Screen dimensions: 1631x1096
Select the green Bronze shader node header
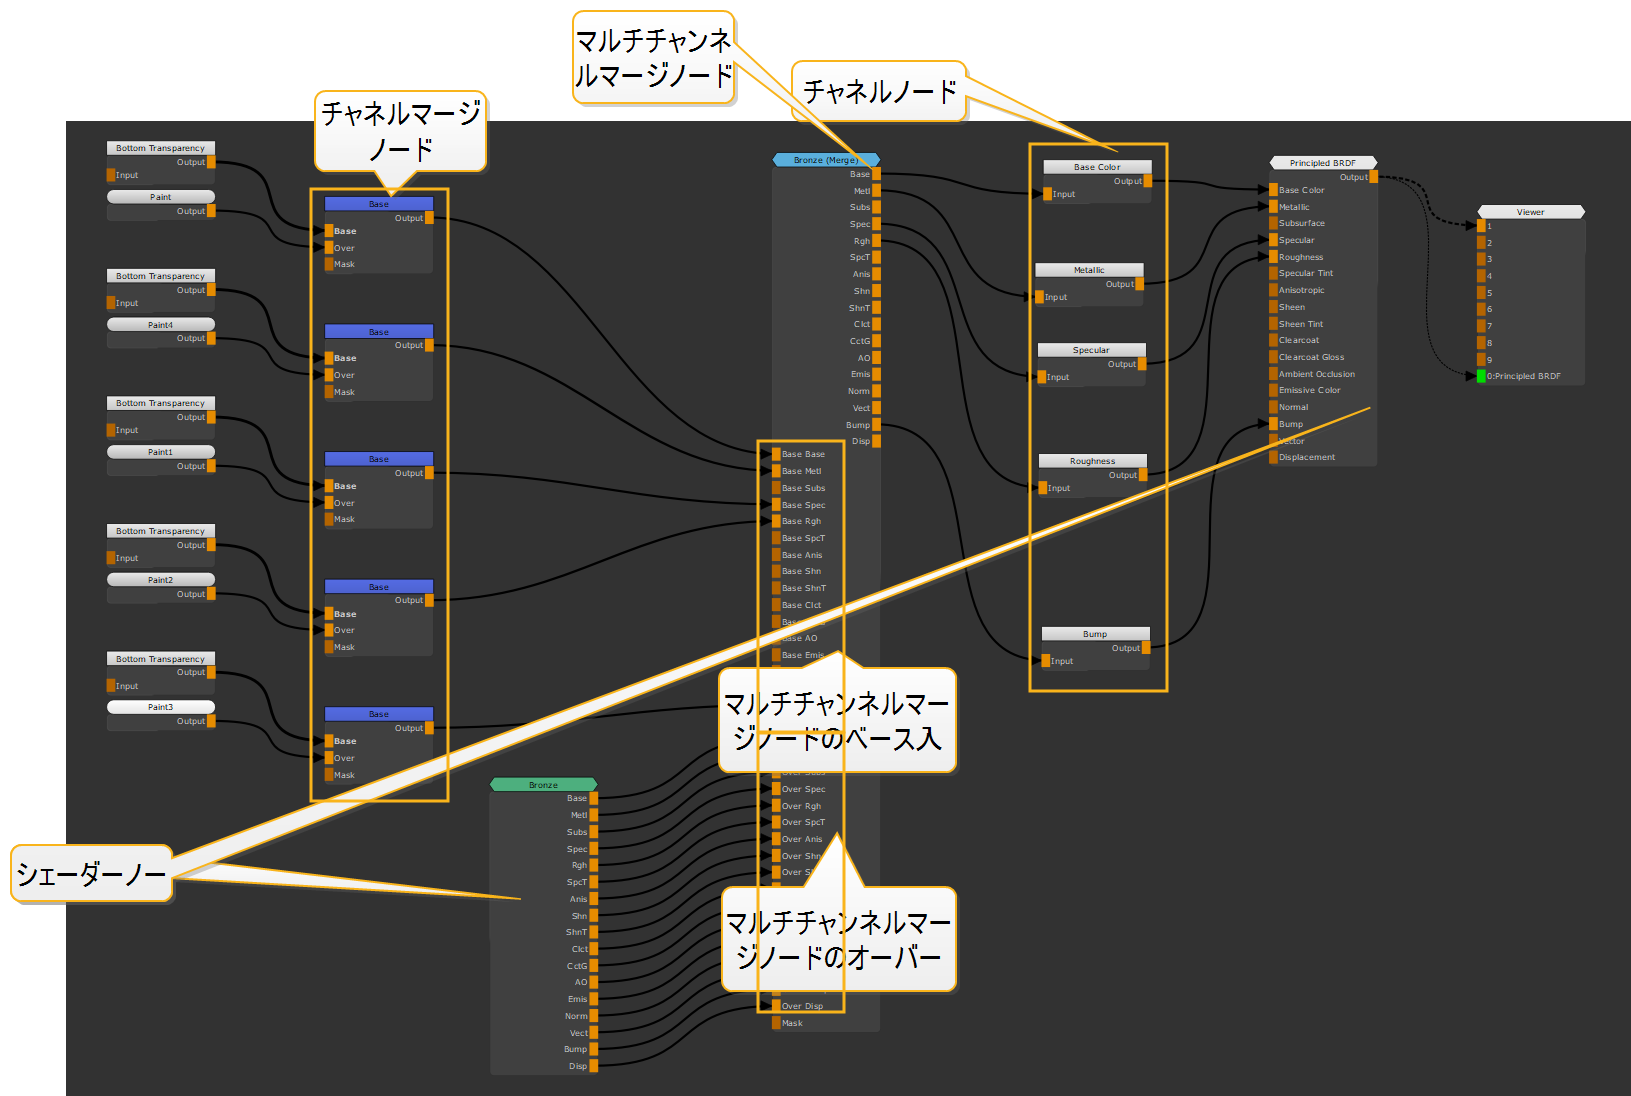[x=543, y=785]
